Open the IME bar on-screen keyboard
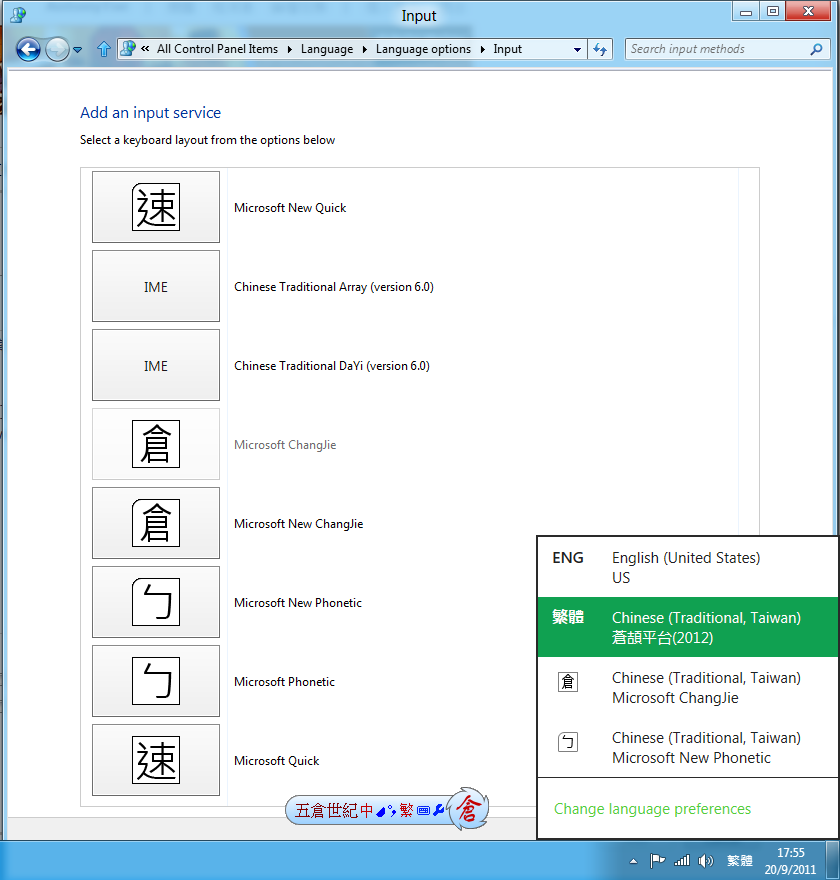This screenshot has width=840, height=880. pos(424,810)
